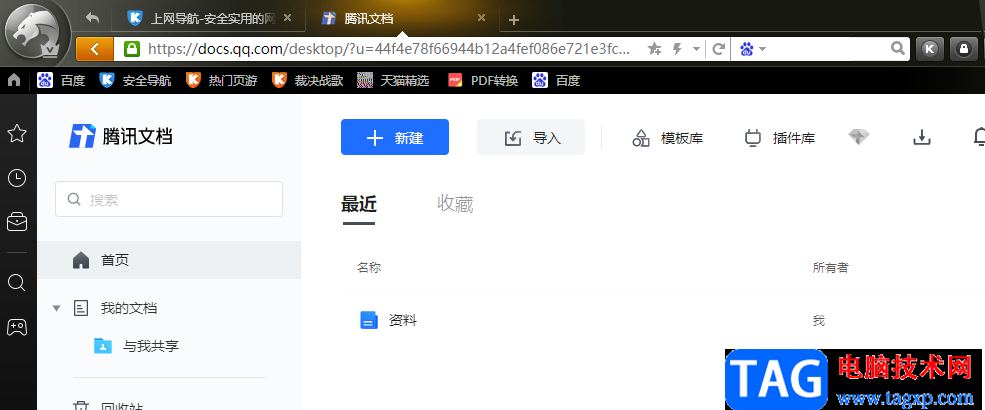Open the PDF转换 bookmark
The width and height of the screenshot is (985, 410).
tap(482, 80)
